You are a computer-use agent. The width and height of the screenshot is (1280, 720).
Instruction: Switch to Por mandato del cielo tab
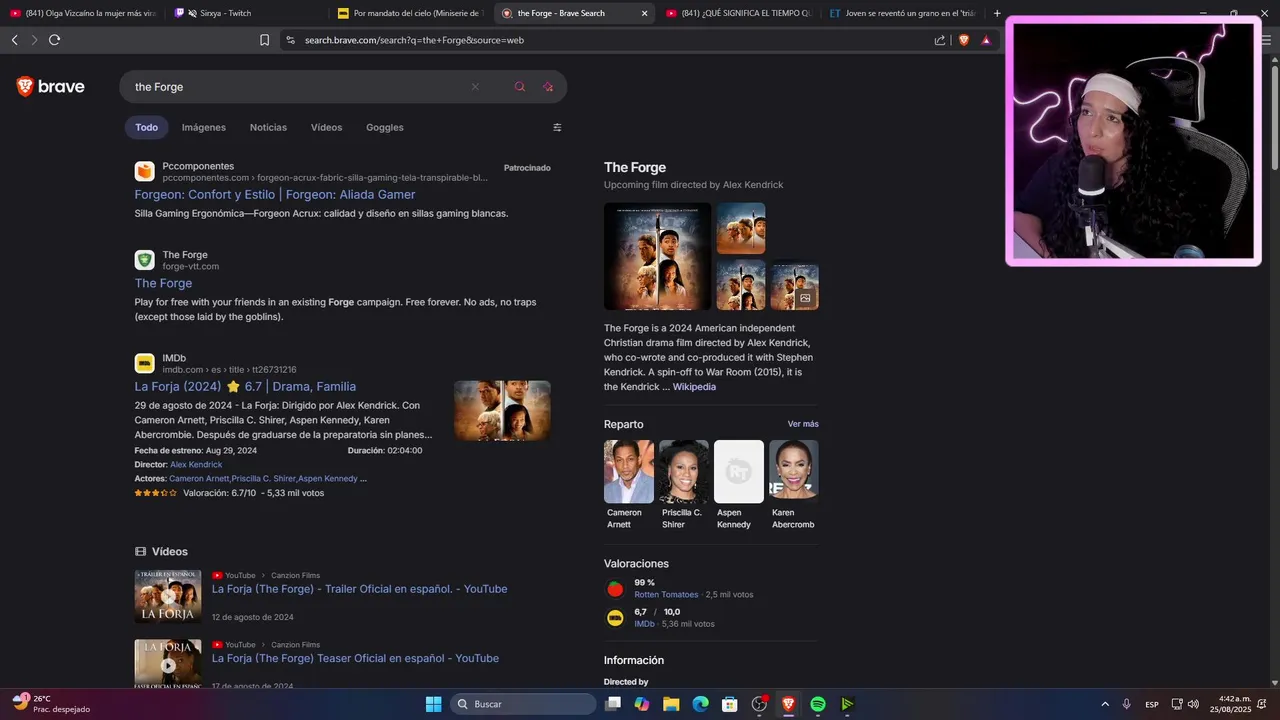point(410,13)
